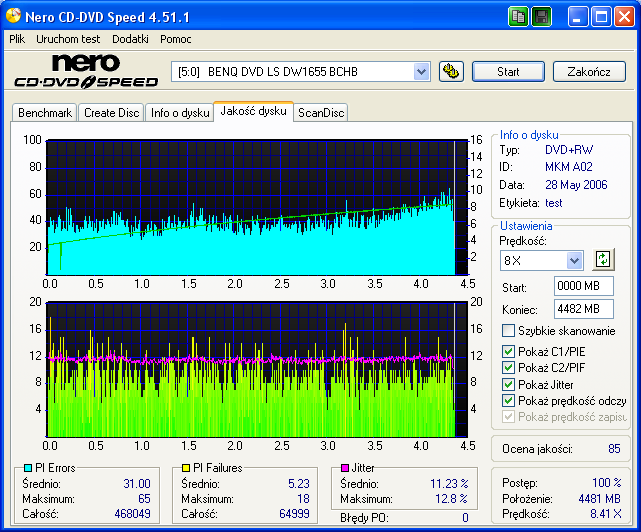641x532 pixels.
Task: Toggle the Pokaż C2/PIF checkbox
Action: tap(508, 368)
